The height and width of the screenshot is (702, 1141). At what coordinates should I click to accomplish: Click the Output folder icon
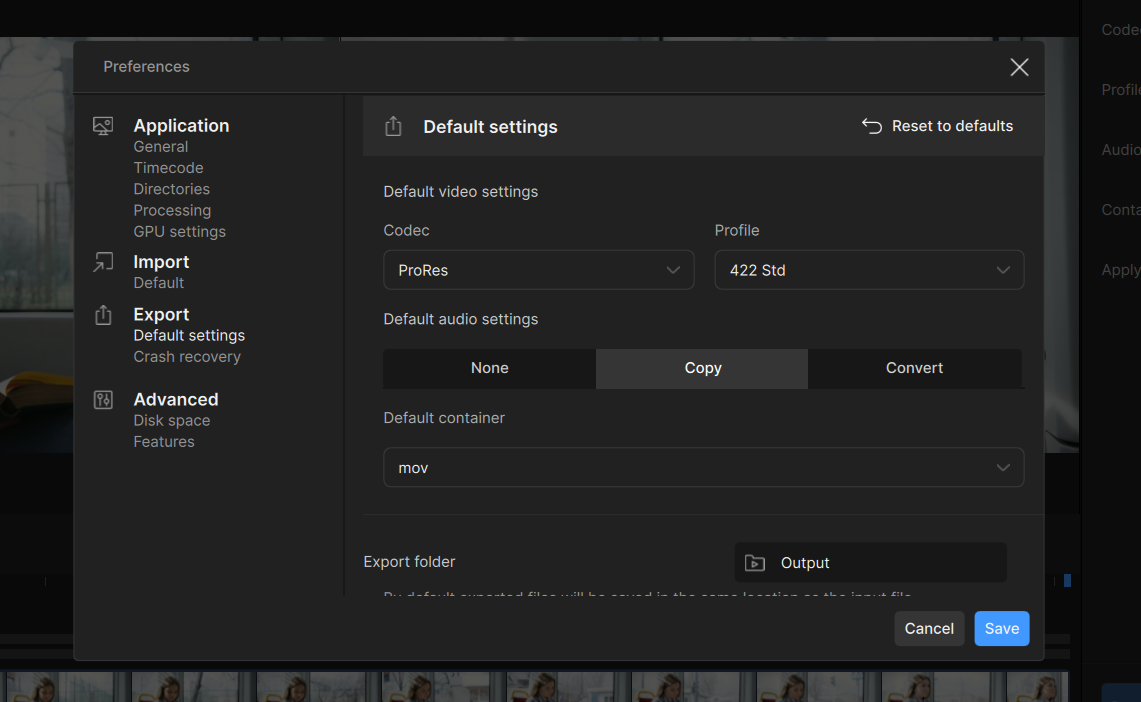click(755, 563)
